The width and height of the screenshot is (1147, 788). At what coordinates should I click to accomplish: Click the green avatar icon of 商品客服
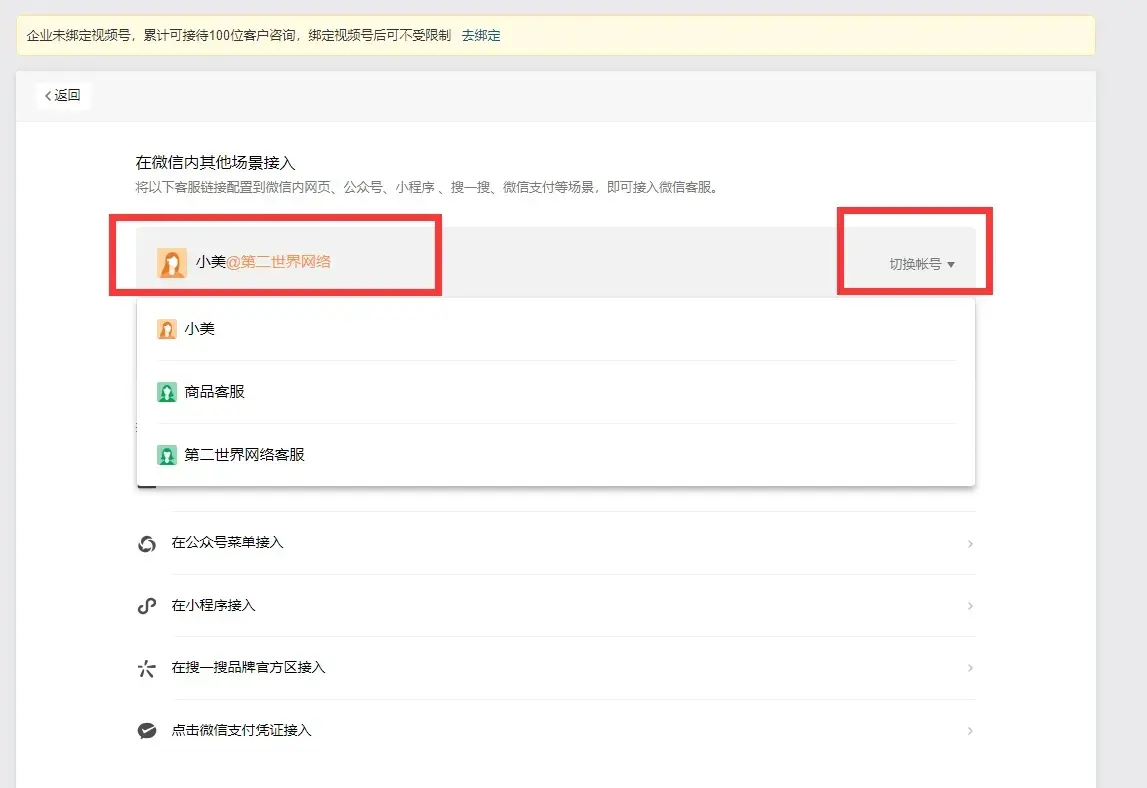pyautogui.click(x=167, y=392)
